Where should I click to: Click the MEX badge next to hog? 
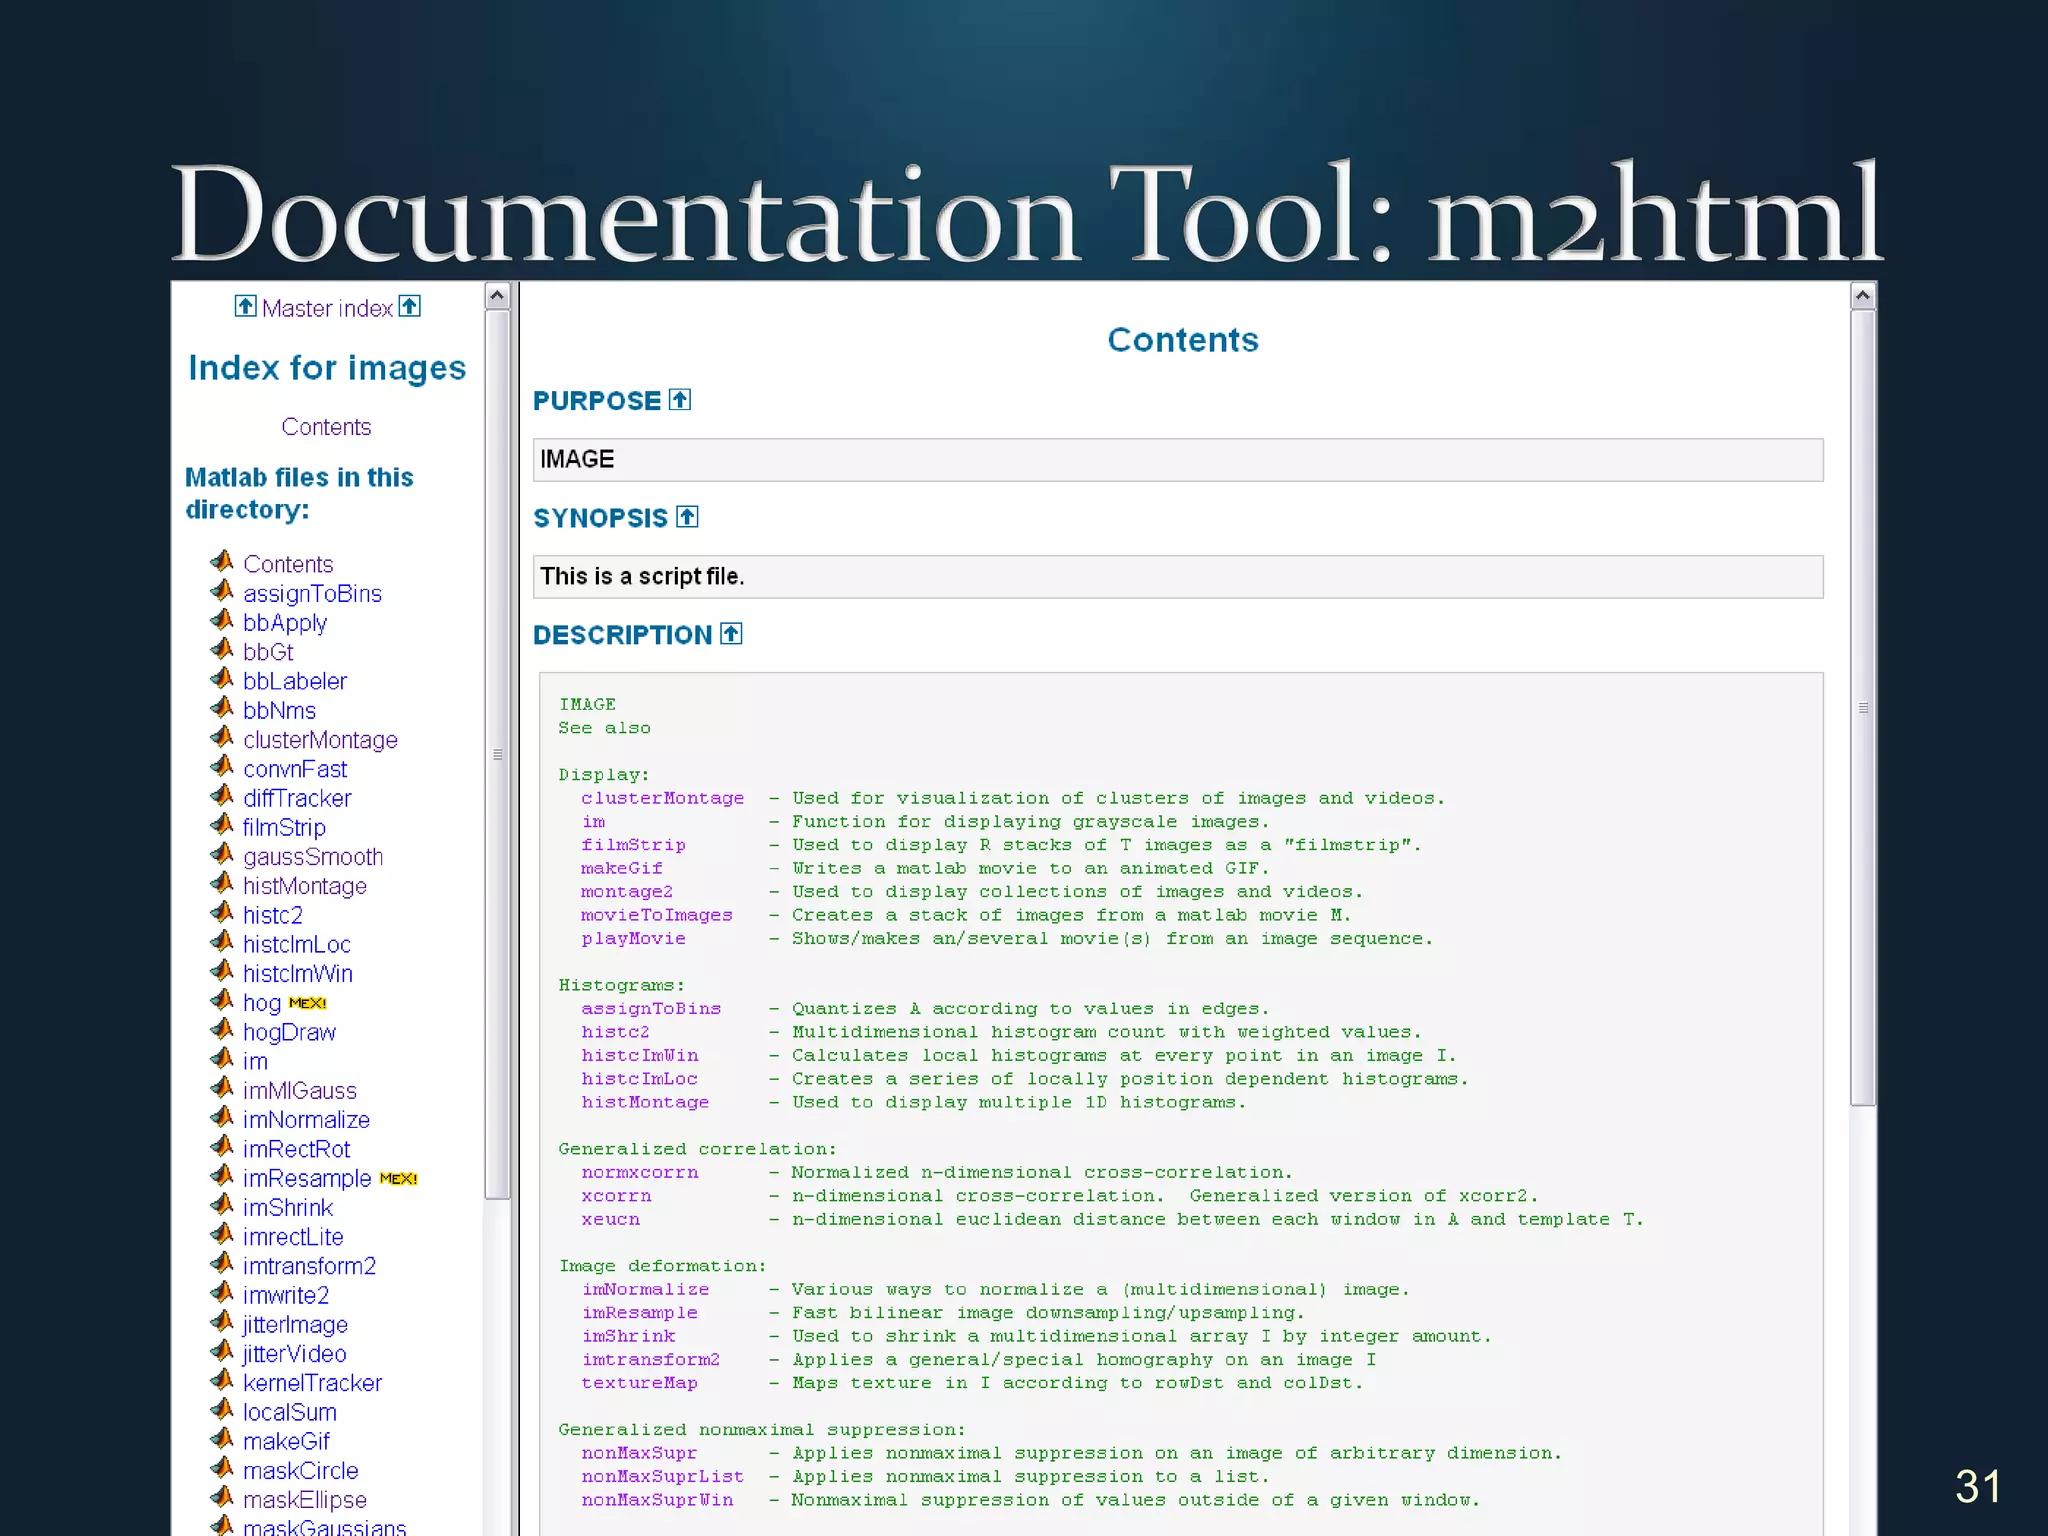pos(307,1003)
